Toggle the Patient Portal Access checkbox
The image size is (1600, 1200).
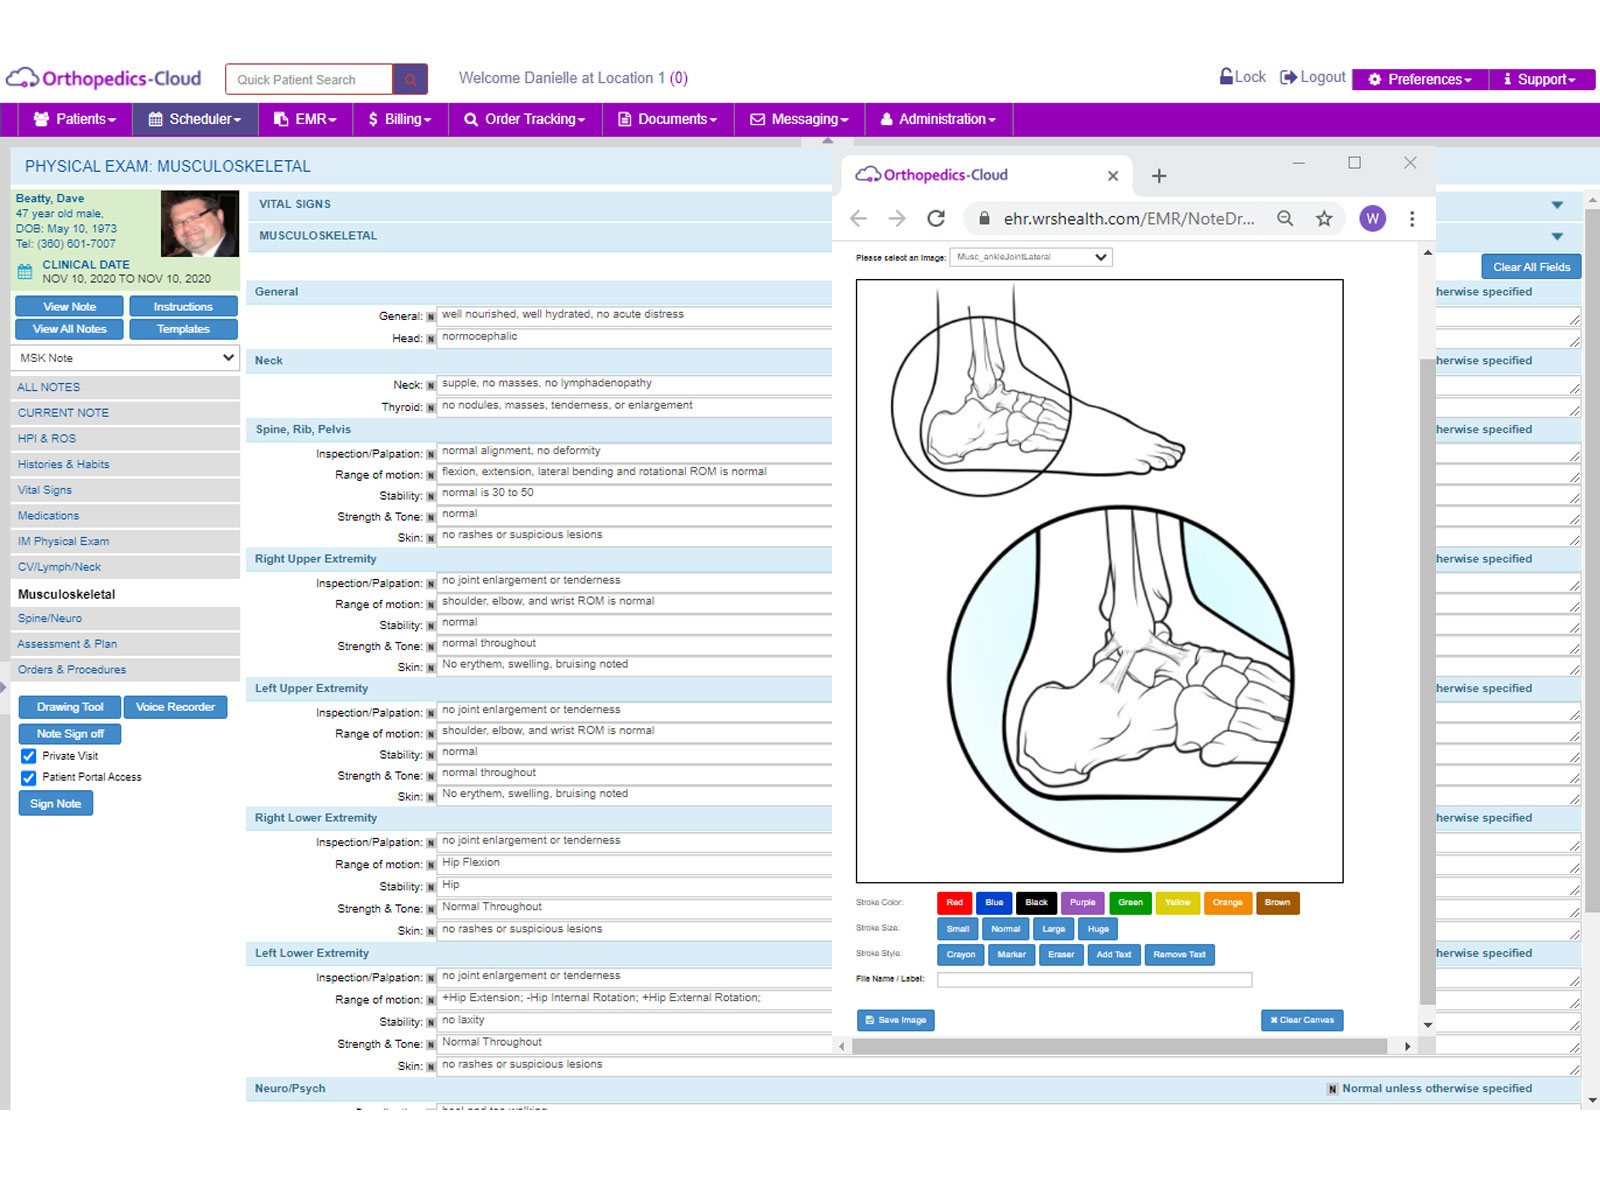coord(29,777)
